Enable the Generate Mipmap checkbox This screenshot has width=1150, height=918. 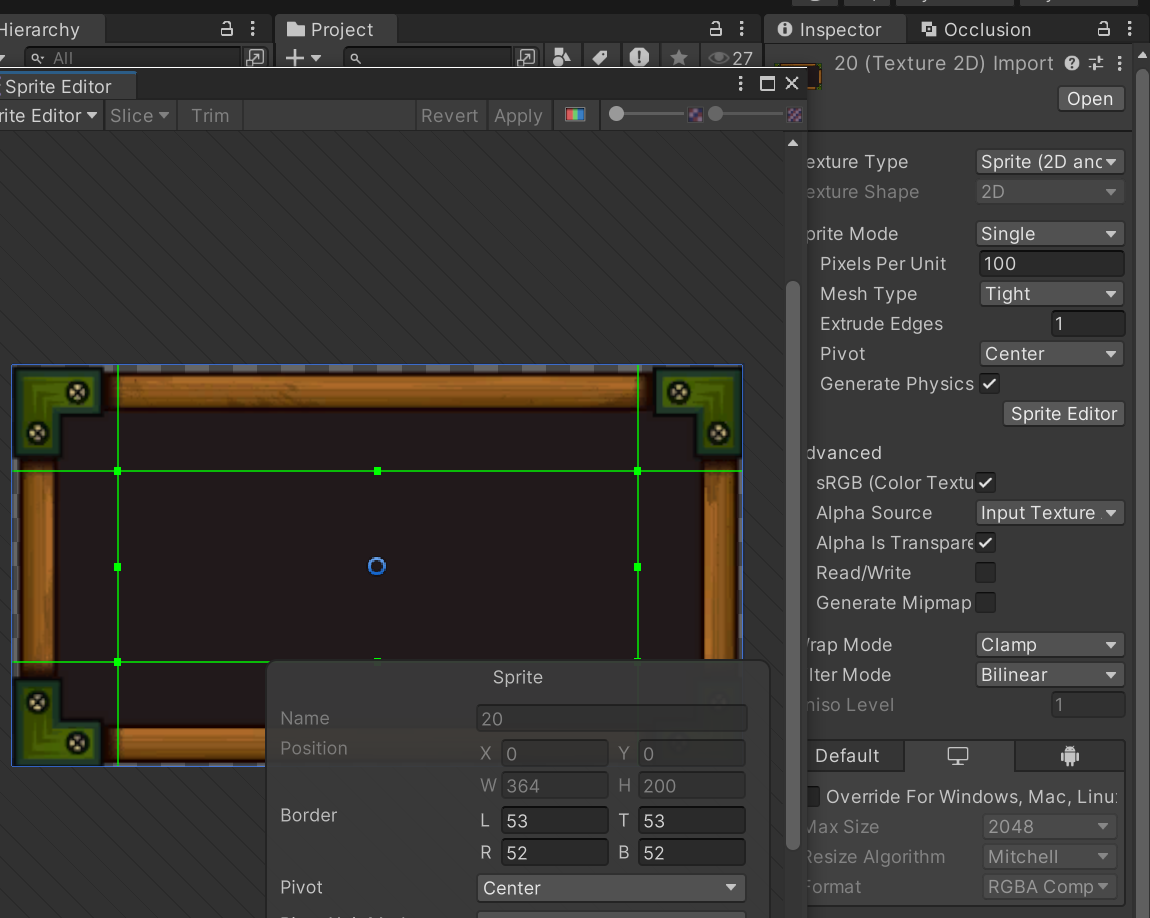click(x=986, y=603)
